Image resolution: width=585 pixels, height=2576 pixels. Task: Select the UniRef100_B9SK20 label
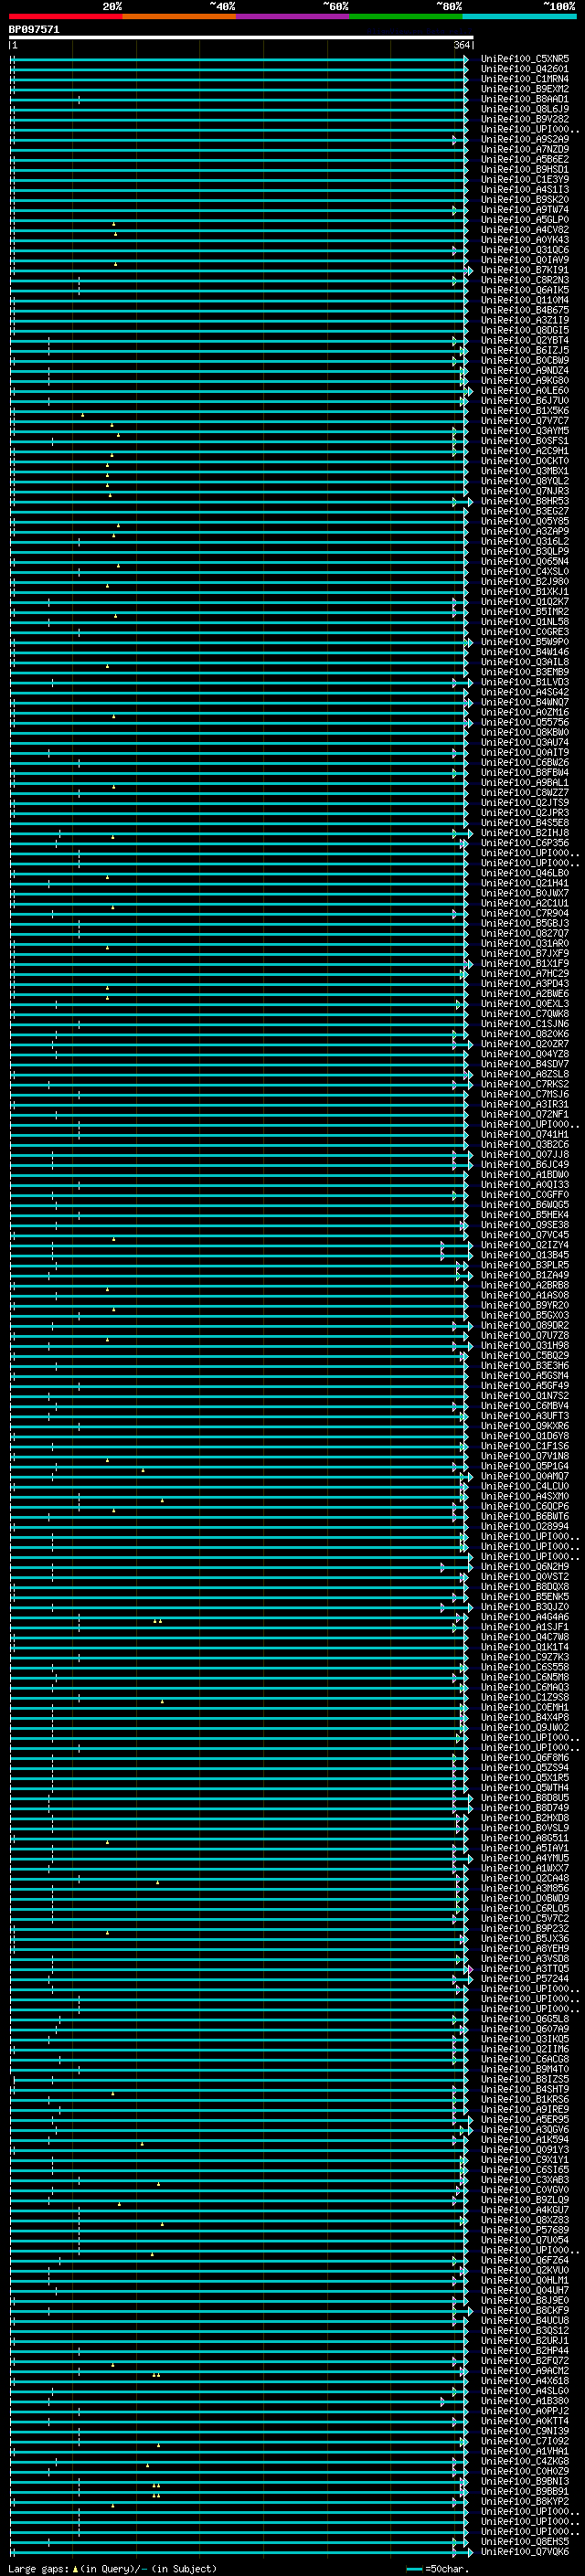525,199
